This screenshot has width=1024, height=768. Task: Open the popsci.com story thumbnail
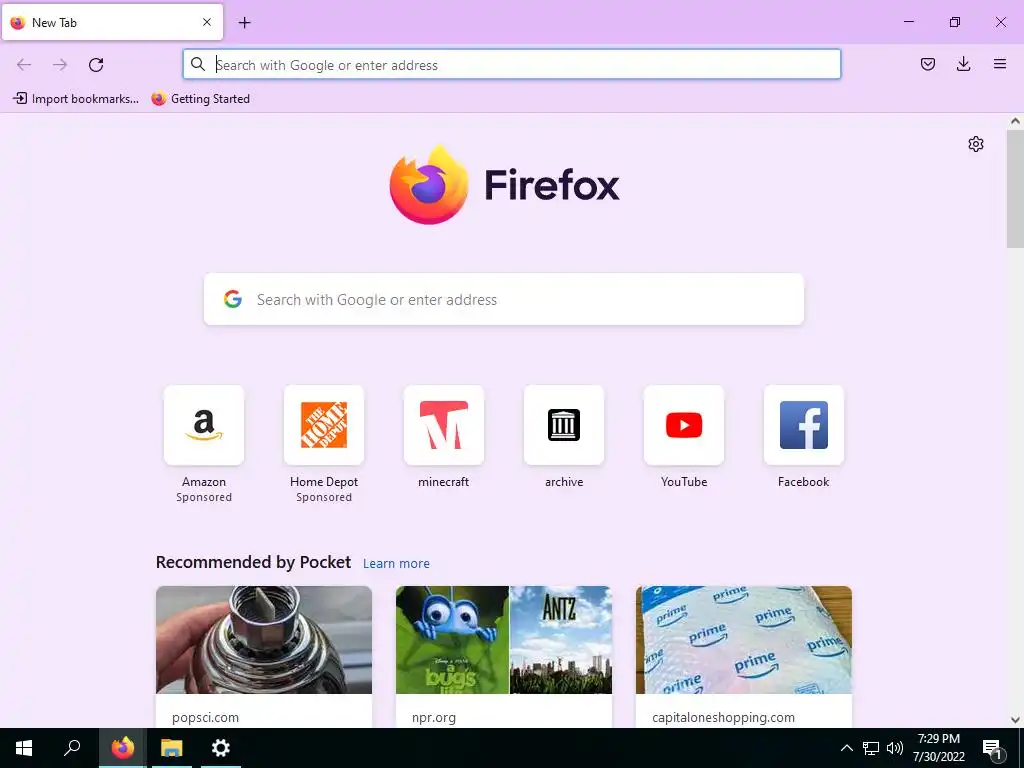pos(264,639)
